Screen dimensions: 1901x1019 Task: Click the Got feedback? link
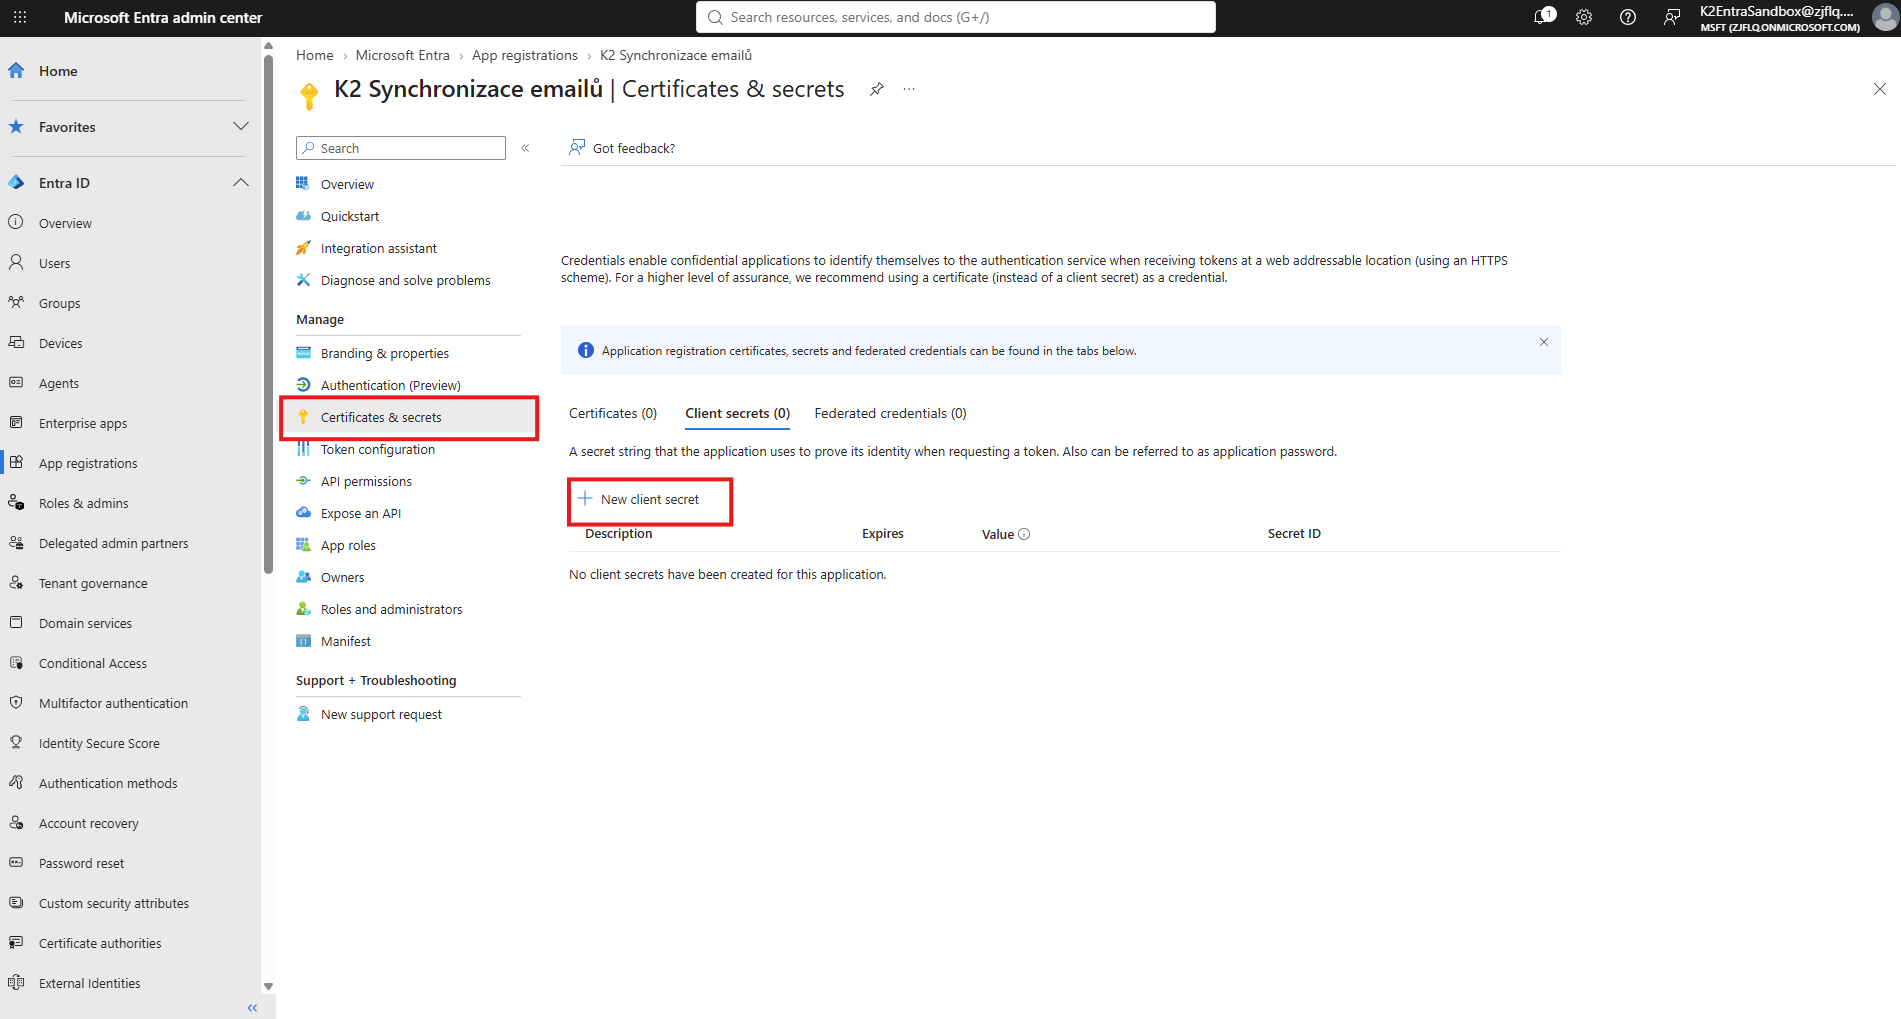622,148
